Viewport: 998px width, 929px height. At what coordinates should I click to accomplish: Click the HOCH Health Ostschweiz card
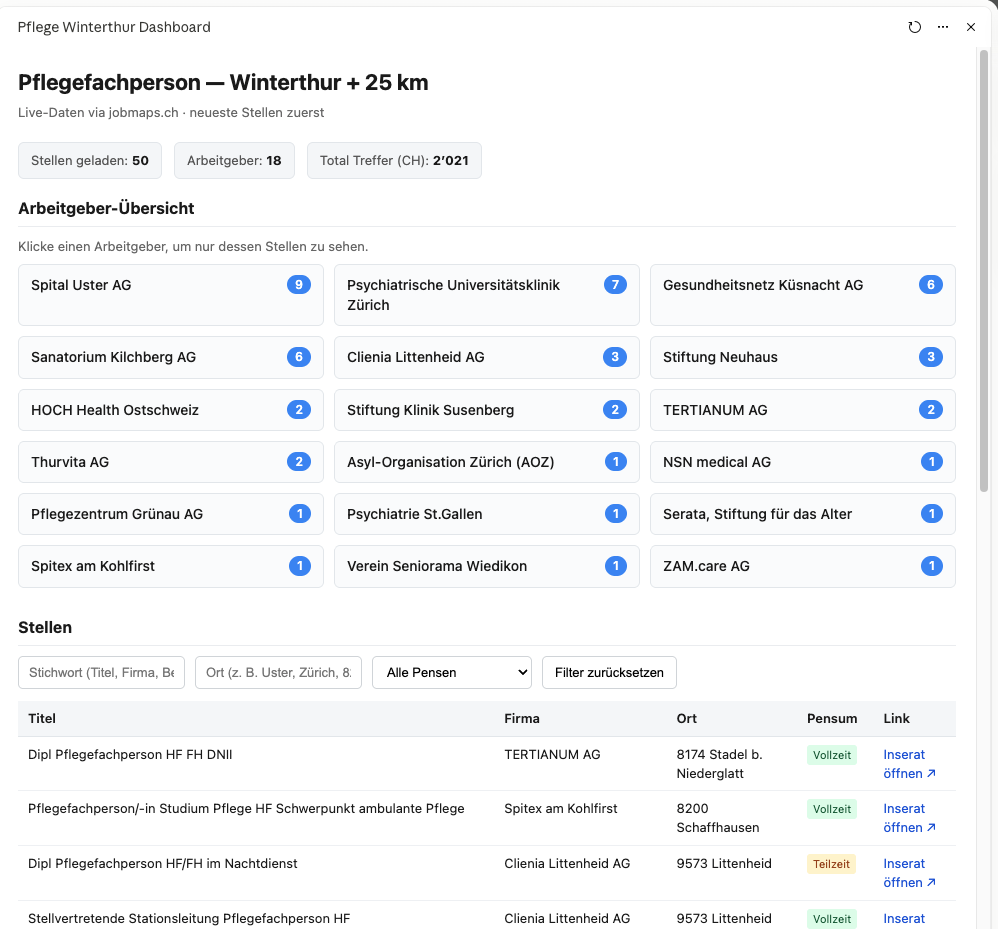[x=171, y=410]
